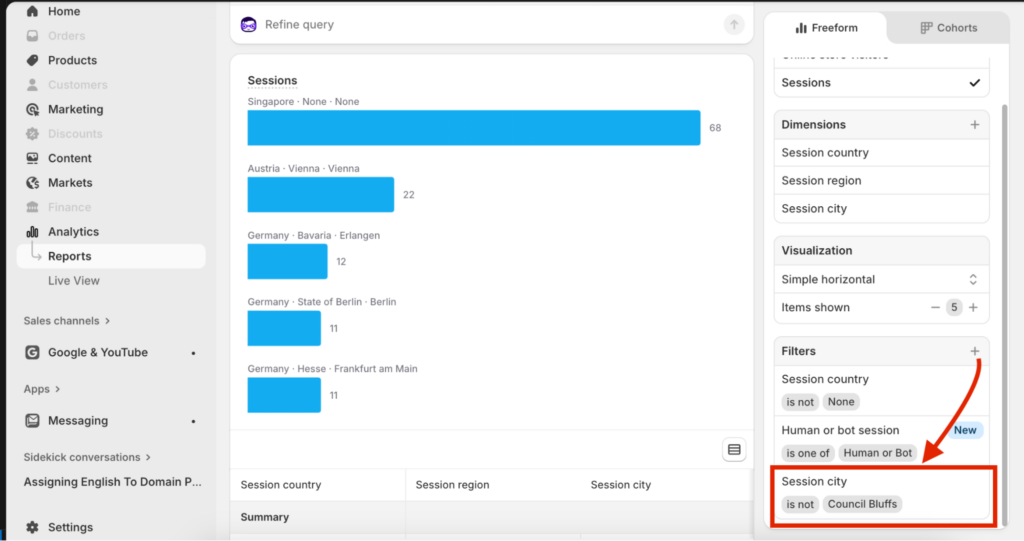Click the Session region column header
Screen dimensions: 1024x541
click(x=452, y=485)
